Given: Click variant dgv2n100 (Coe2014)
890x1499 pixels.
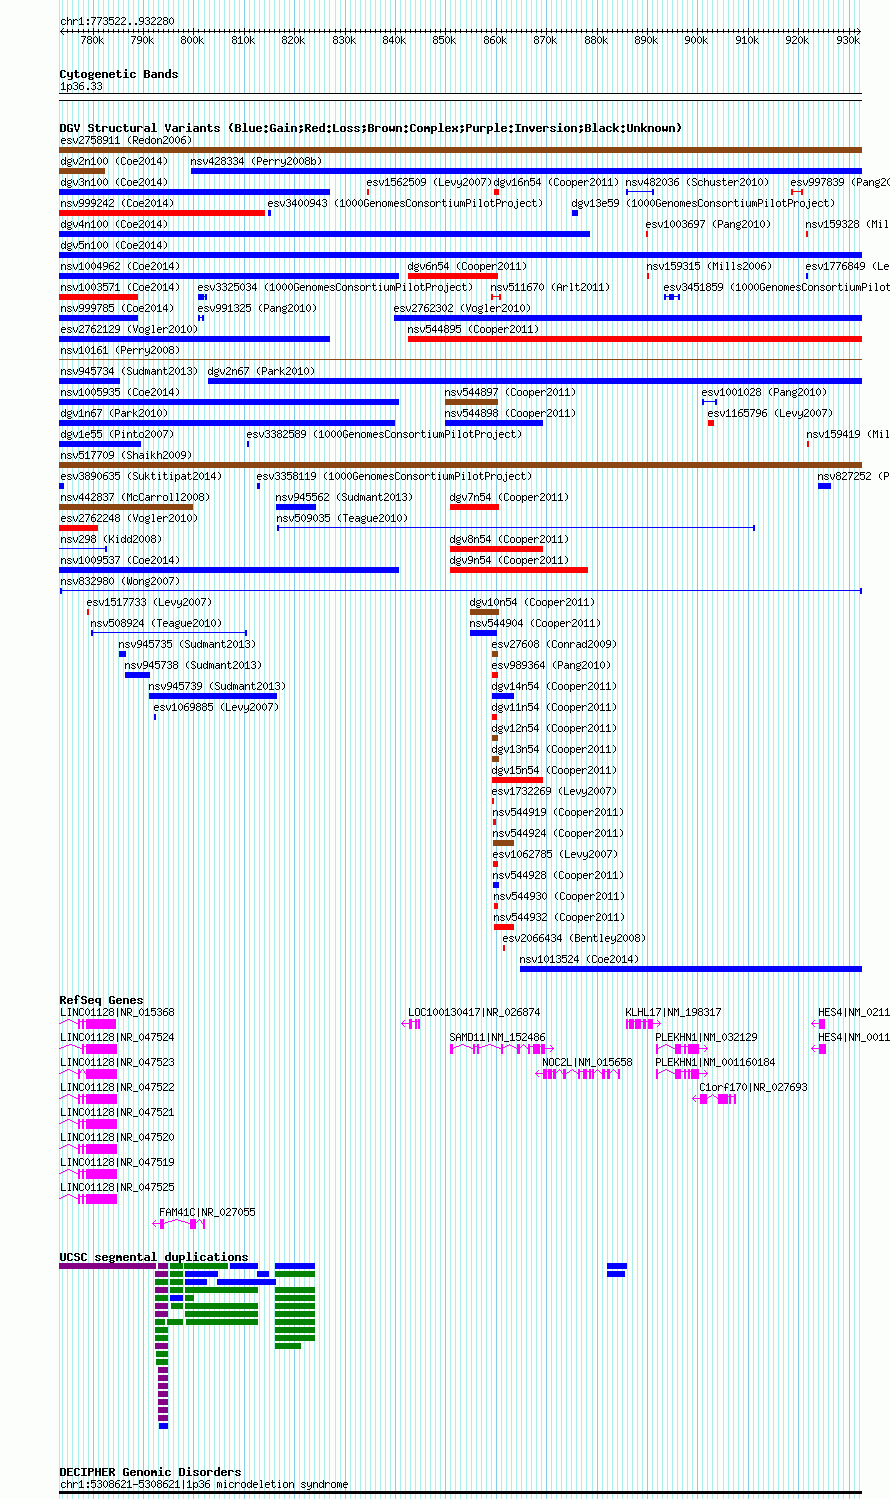Looking at the screenshot, I should [x=114, y=161].
